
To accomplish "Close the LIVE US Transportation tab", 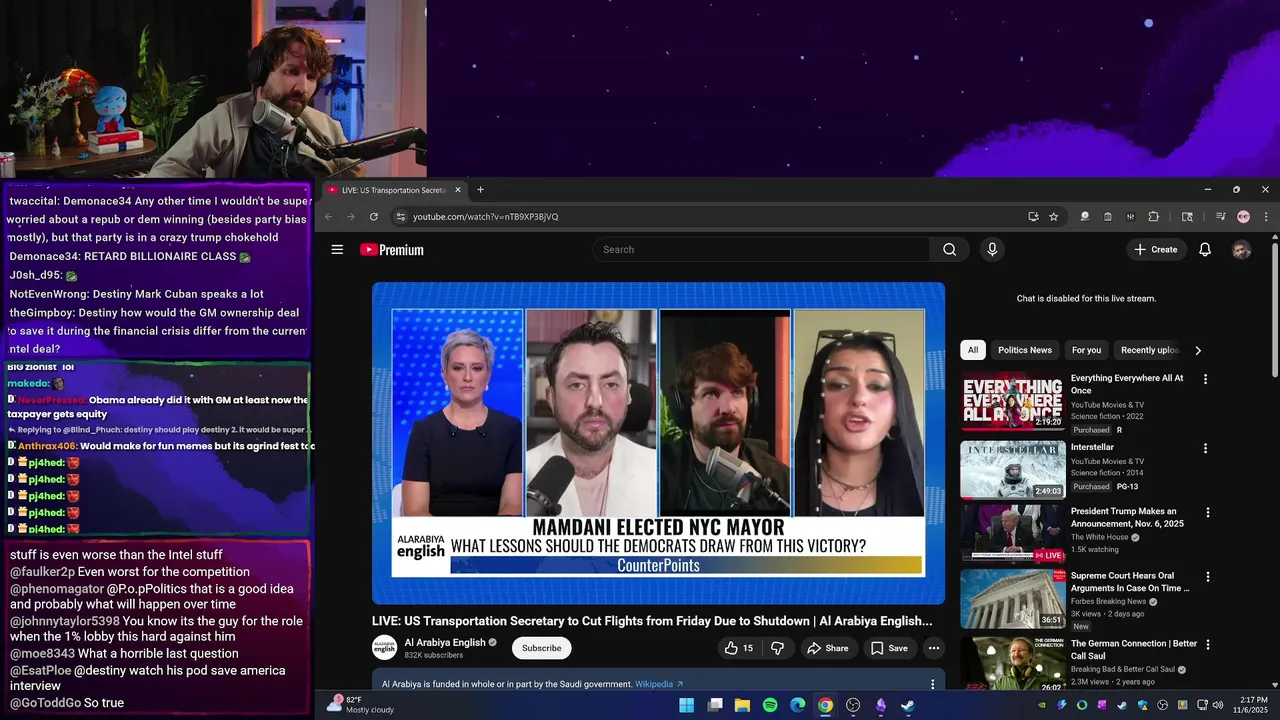I will click(x=458, y=190).
